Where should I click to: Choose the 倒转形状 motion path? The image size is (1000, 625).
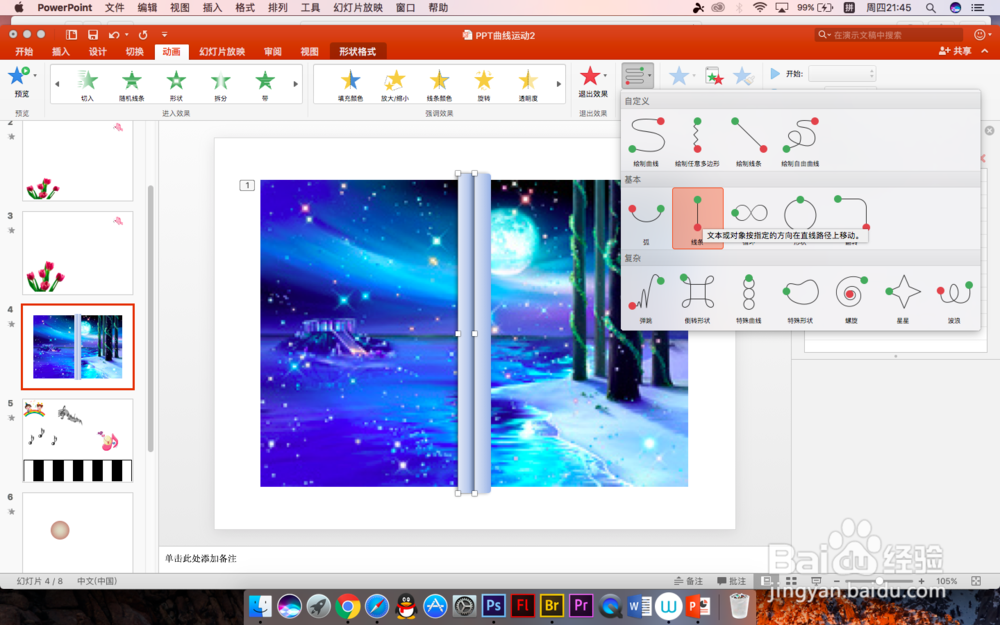[697, 297]
